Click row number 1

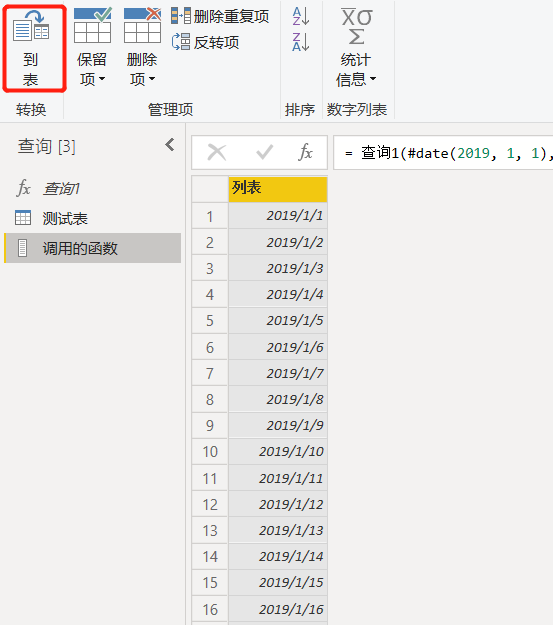coord(210,216)
